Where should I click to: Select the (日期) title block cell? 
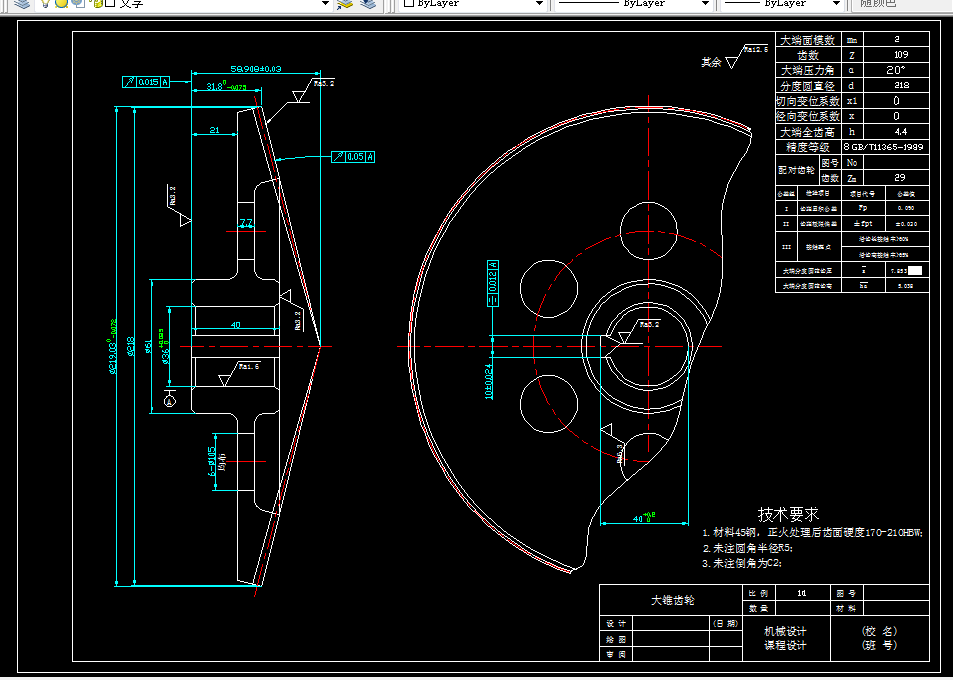(x=726, y=623)
